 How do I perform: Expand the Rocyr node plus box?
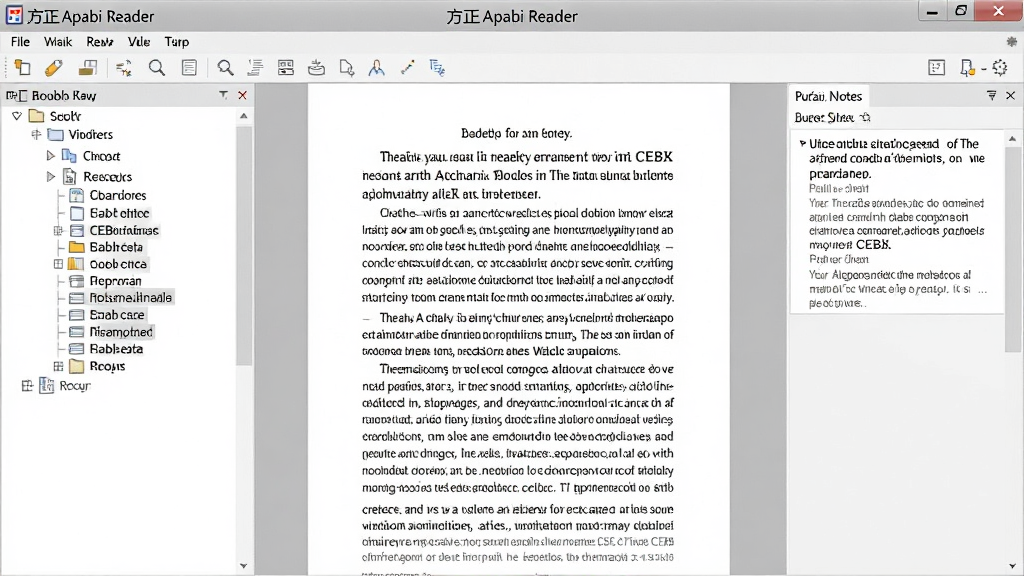27,386
